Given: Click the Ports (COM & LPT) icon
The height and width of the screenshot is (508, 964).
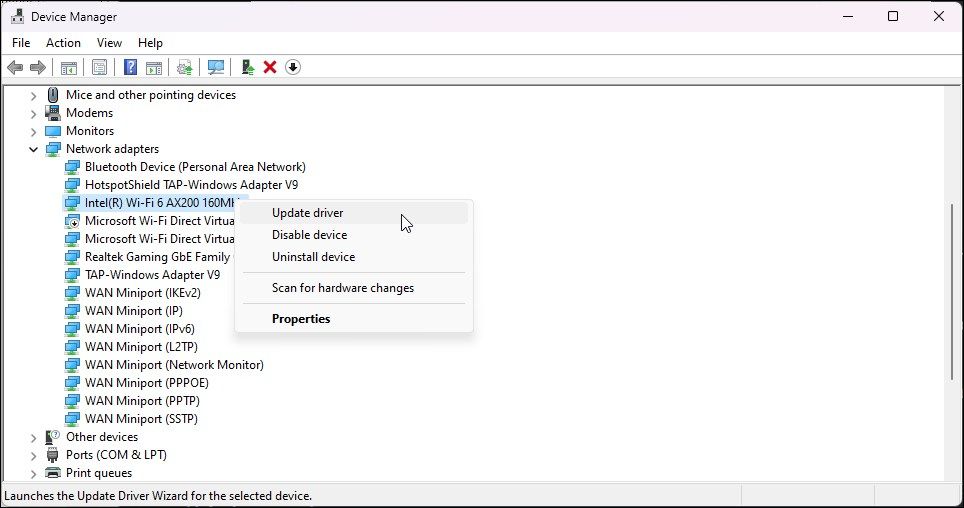Looking at the screenshot, I should (x=53, y=455).
